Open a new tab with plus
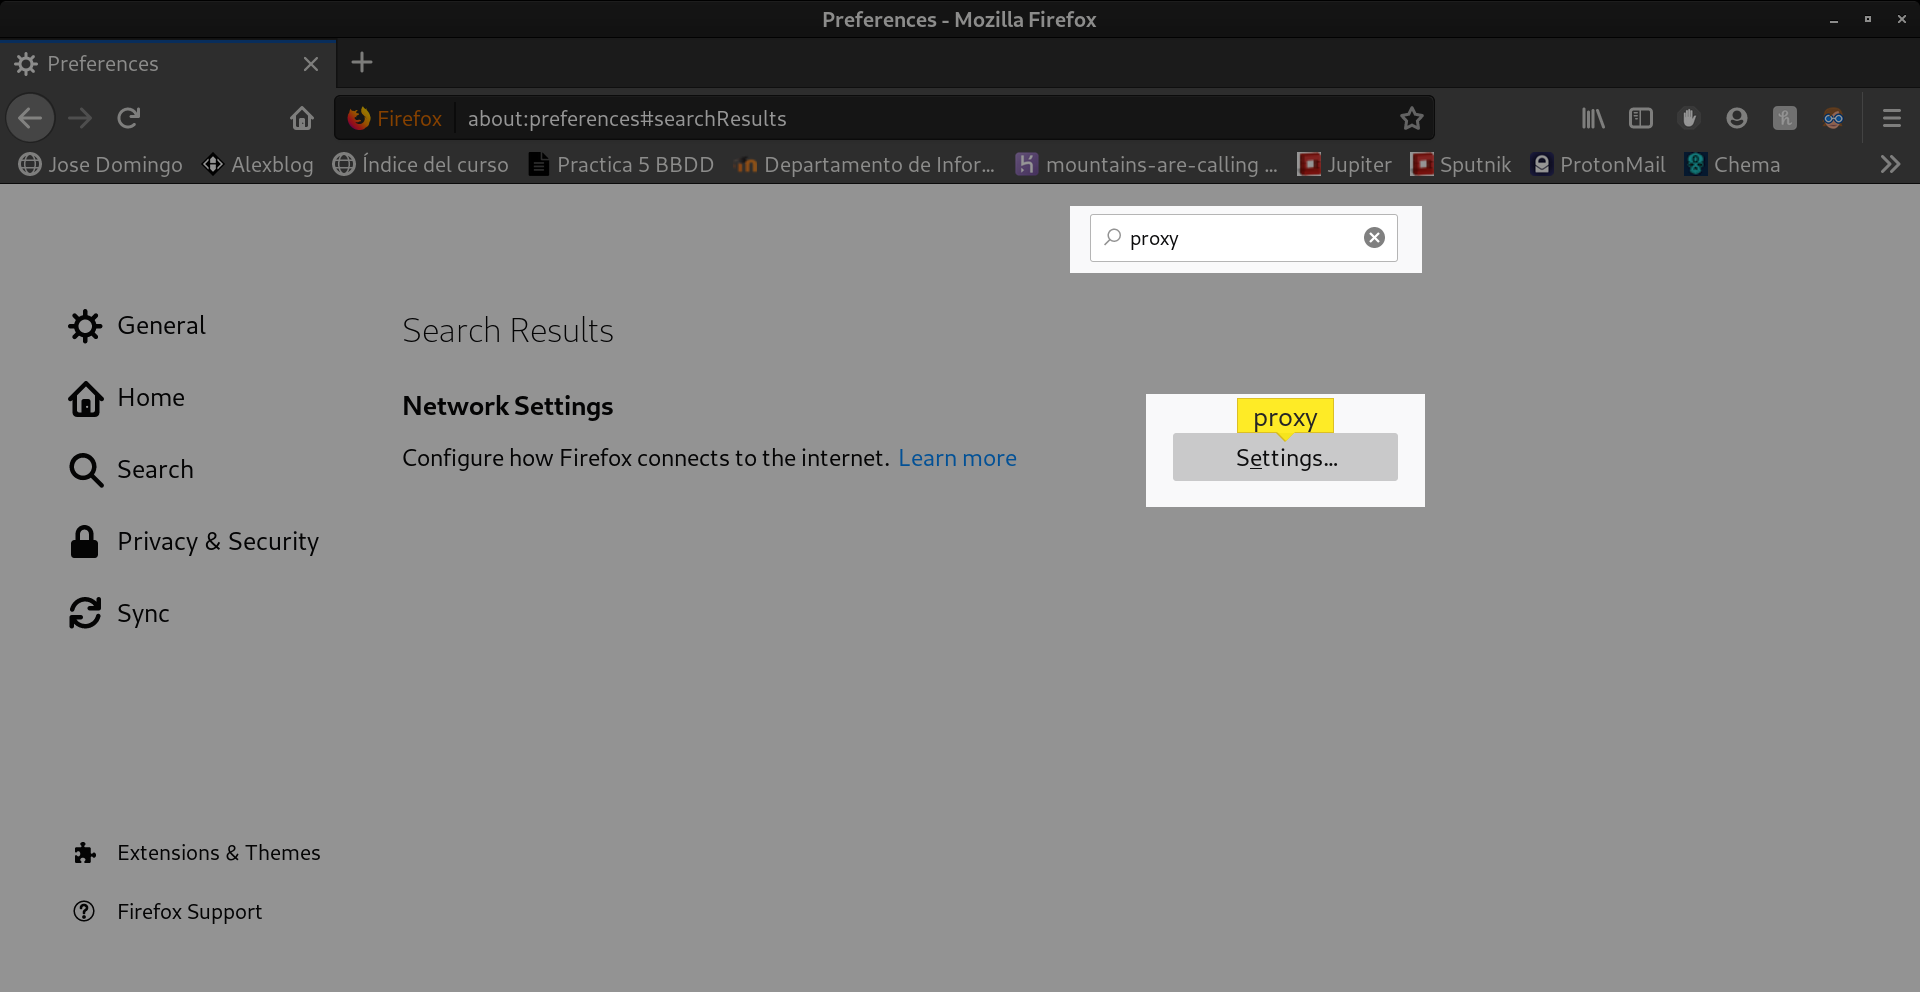The image size is (1920, 992). coord(362,63)
